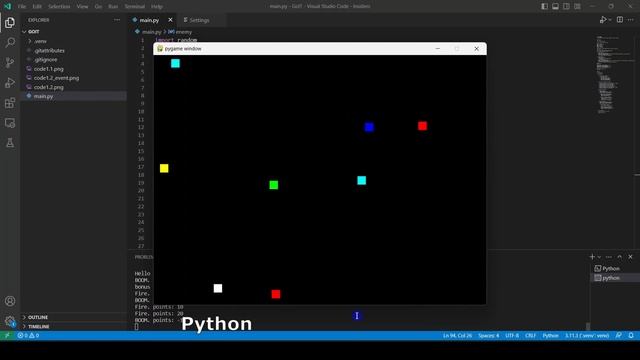
Task: Open the Accounts menu icon
Action: coord(10,301)
